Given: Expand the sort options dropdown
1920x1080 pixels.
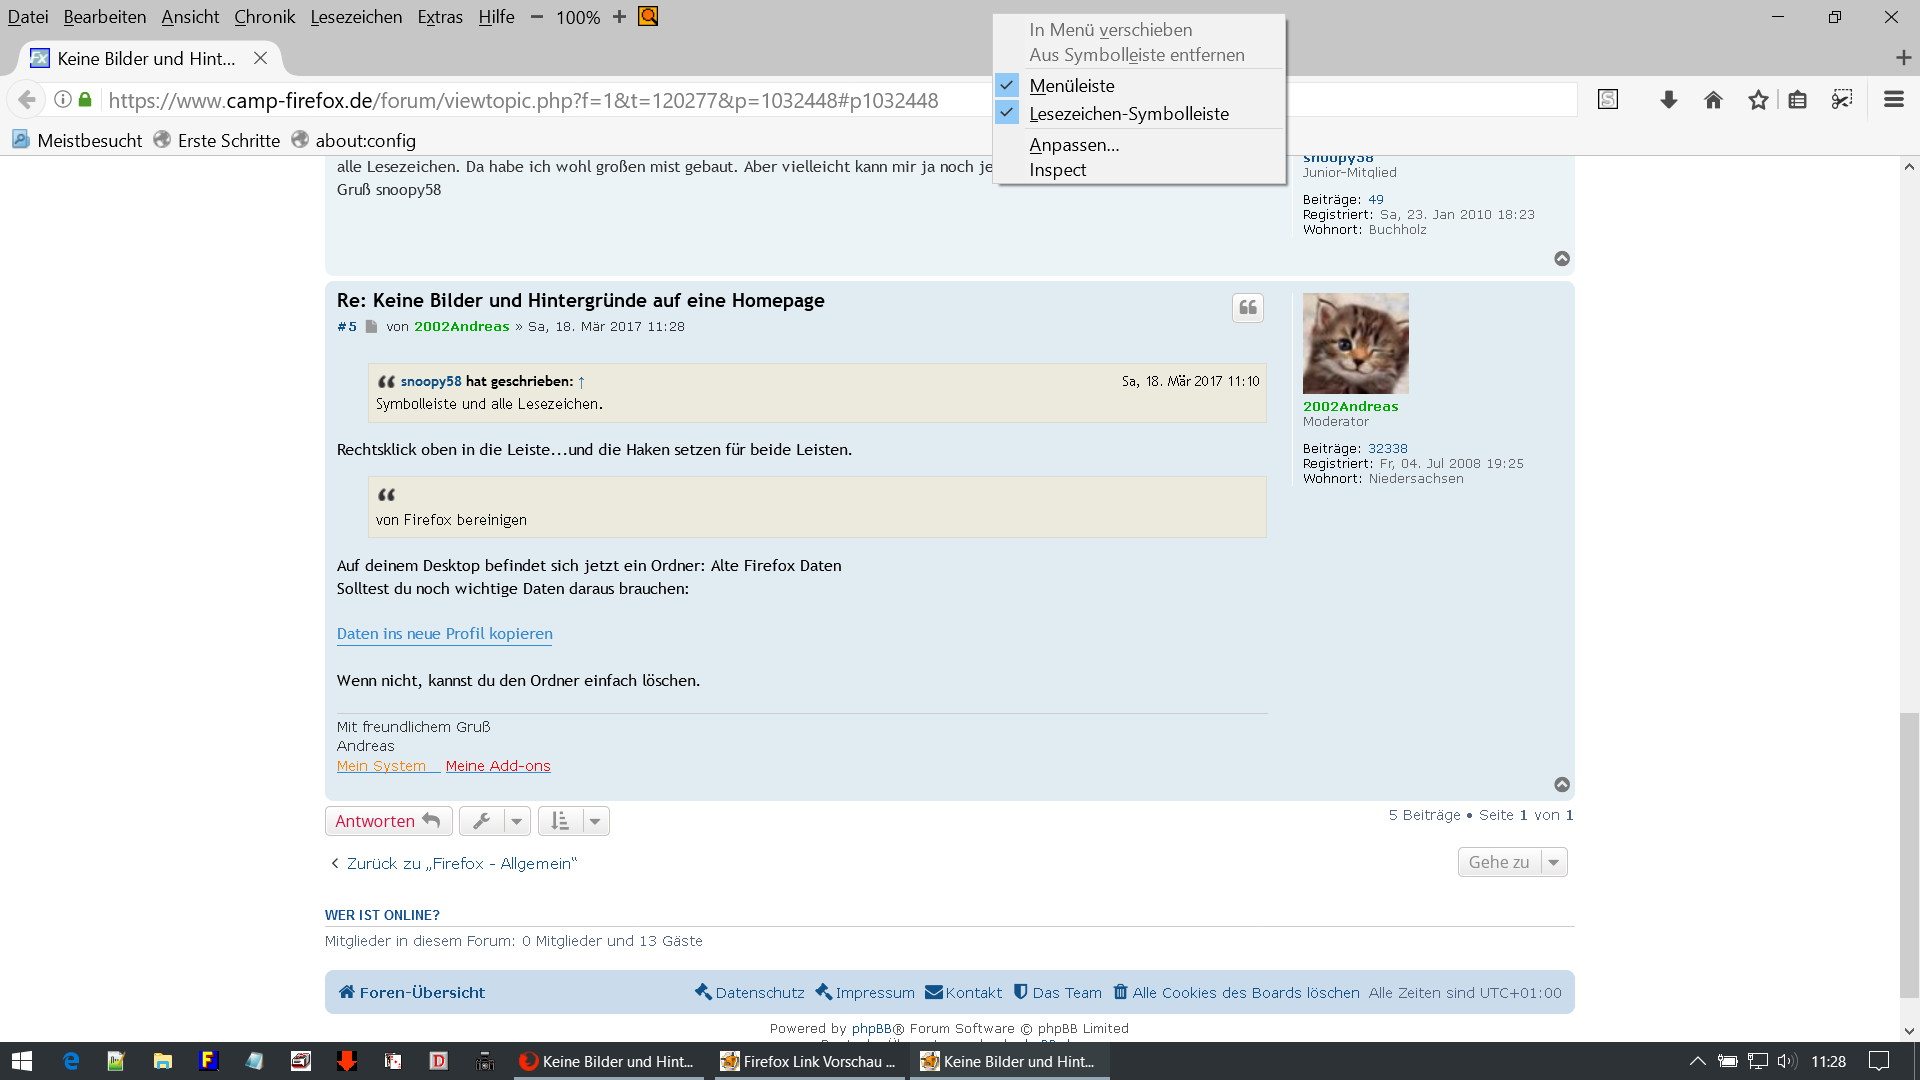Looking at the screenshot, I should 594,821.
